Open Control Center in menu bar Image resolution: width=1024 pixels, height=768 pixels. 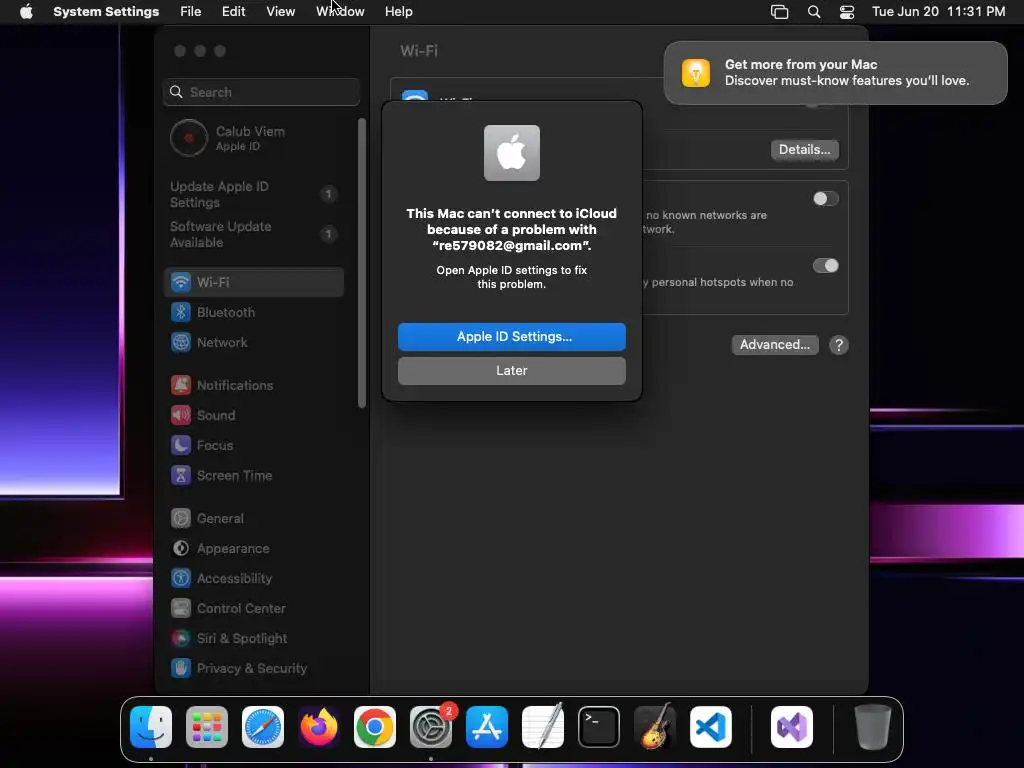pyautogui.click(x=847, y=12)
